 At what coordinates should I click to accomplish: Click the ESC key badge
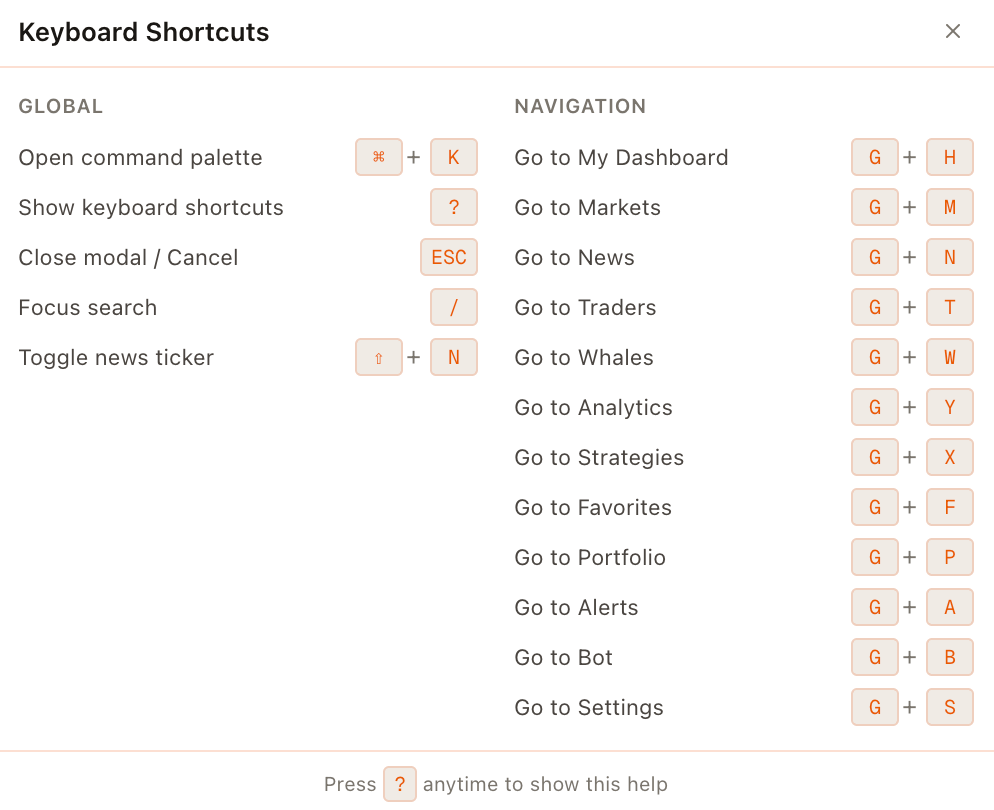448,257
